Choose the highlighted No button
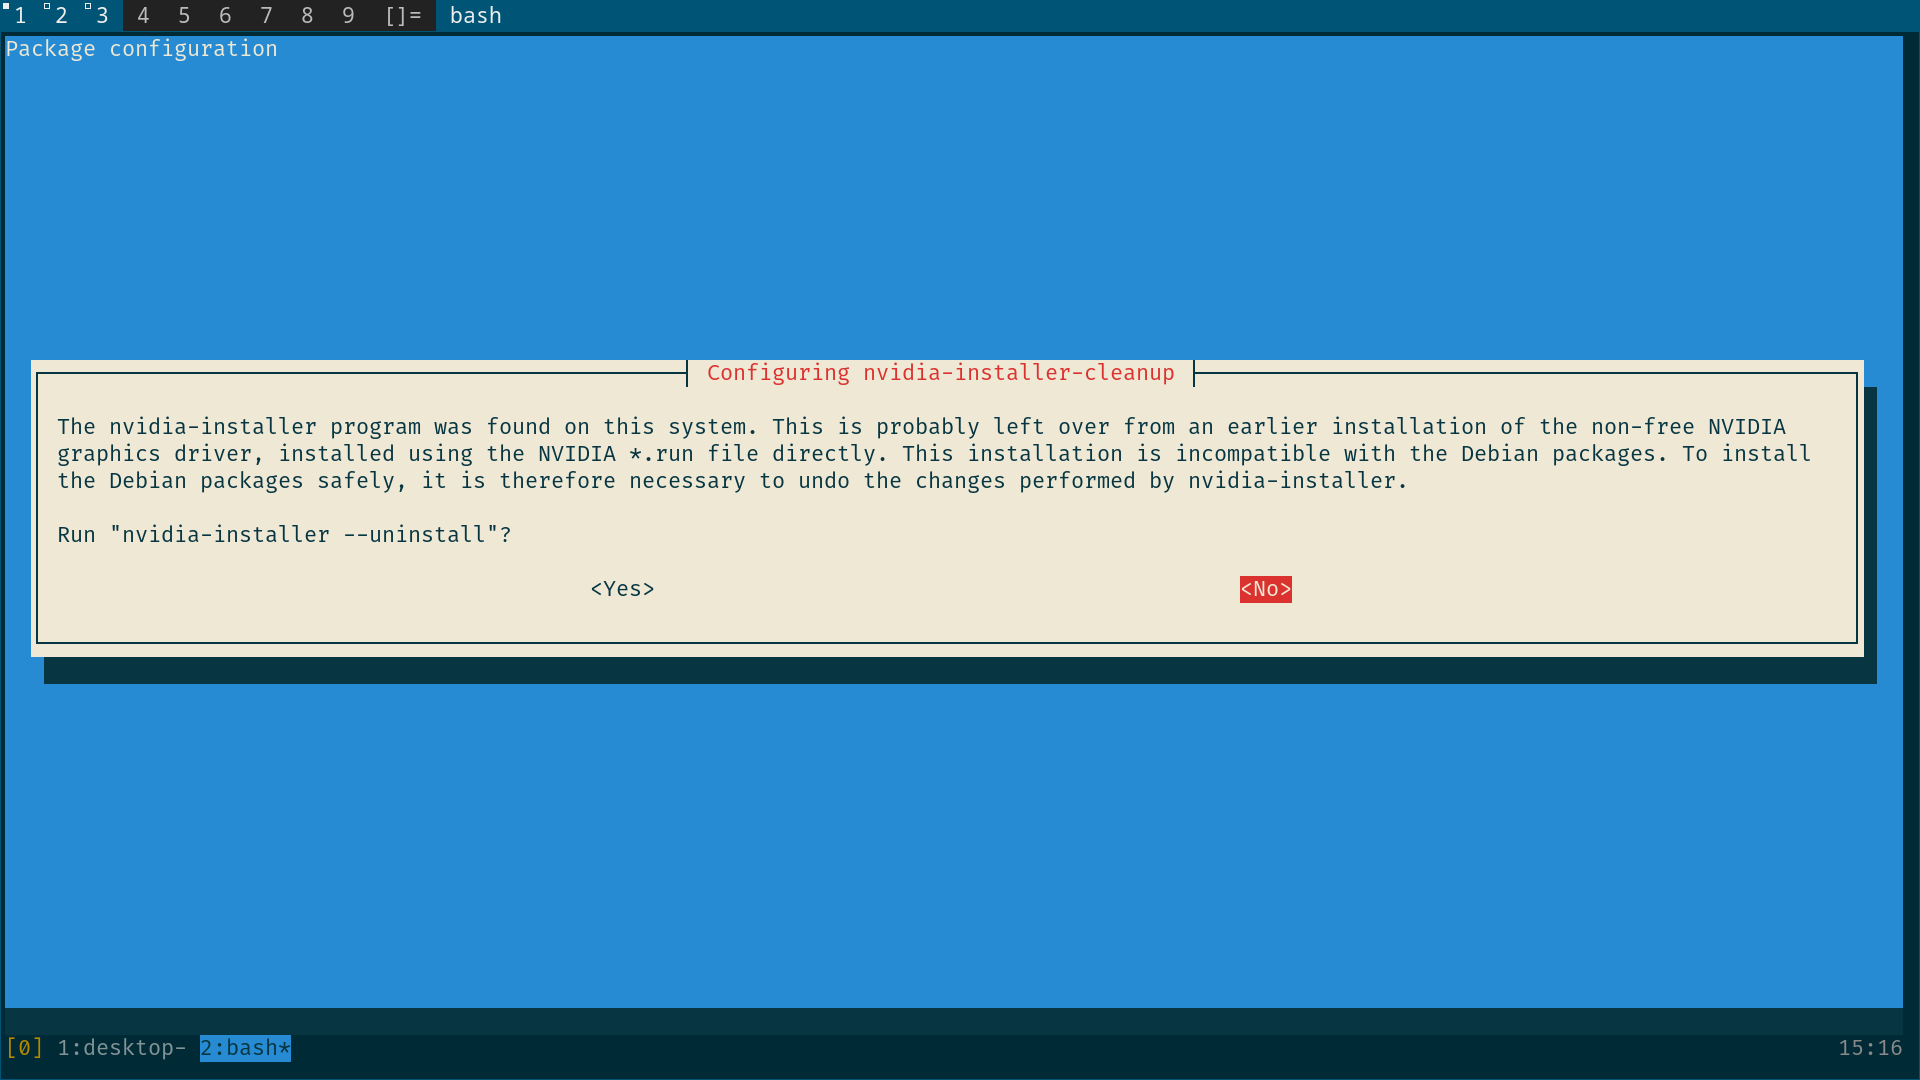This screenshot has width=1920, height=1080. pyautogui.click(x=1265, y=589)
